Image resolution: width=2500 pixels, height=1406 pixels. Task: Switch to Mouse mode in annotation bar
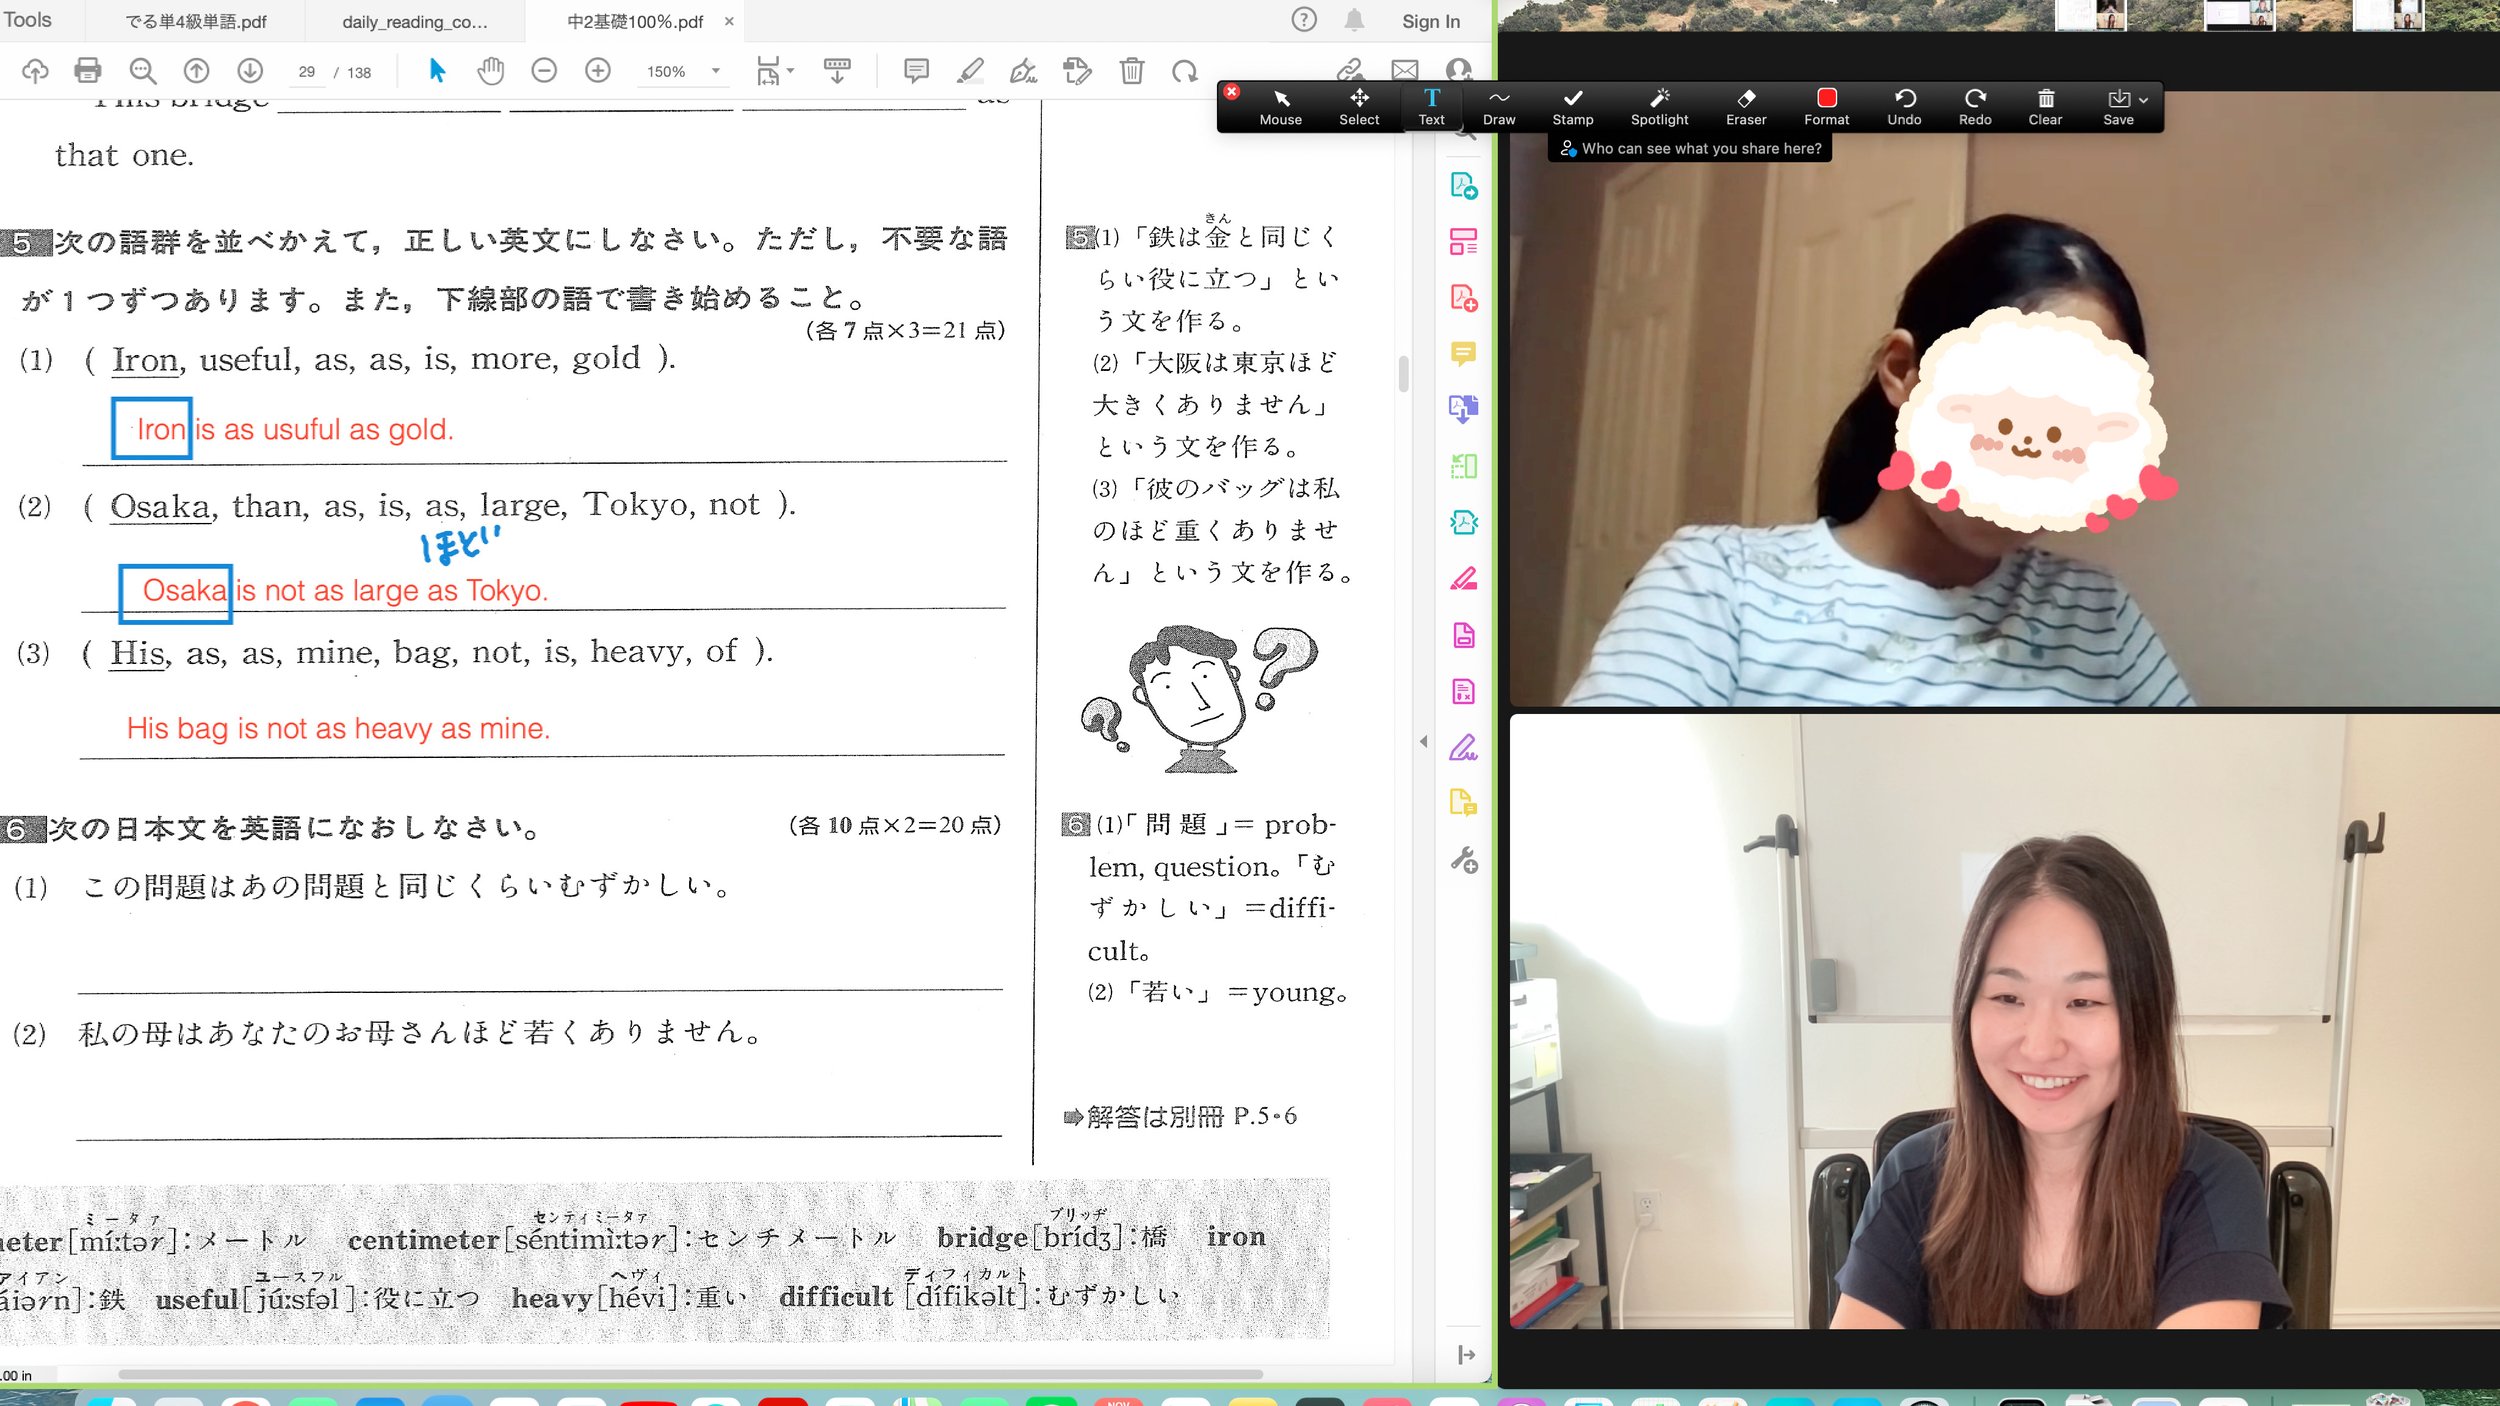tap(1280, 106)
